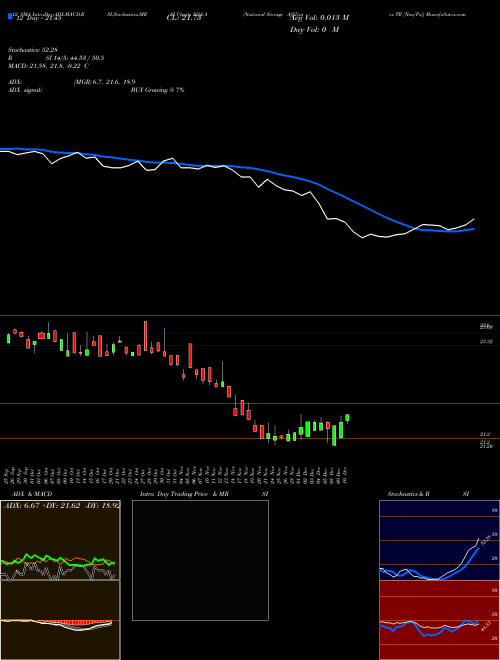This screenshot has width=500, height=660.
Task: Click the 22.32 price axis label
Action: [x=486, y=342]
